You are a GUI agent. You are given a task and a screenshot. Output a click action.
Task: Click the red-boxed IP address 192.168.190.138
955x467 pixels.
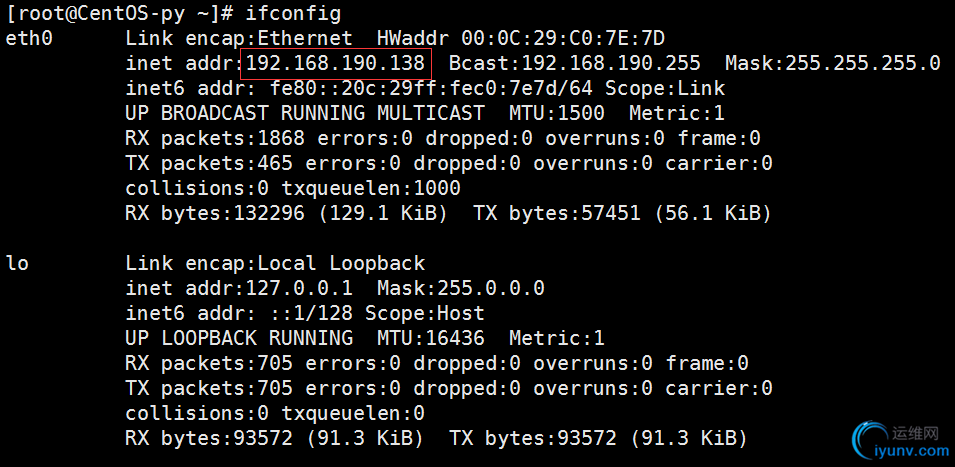point(336,64)
